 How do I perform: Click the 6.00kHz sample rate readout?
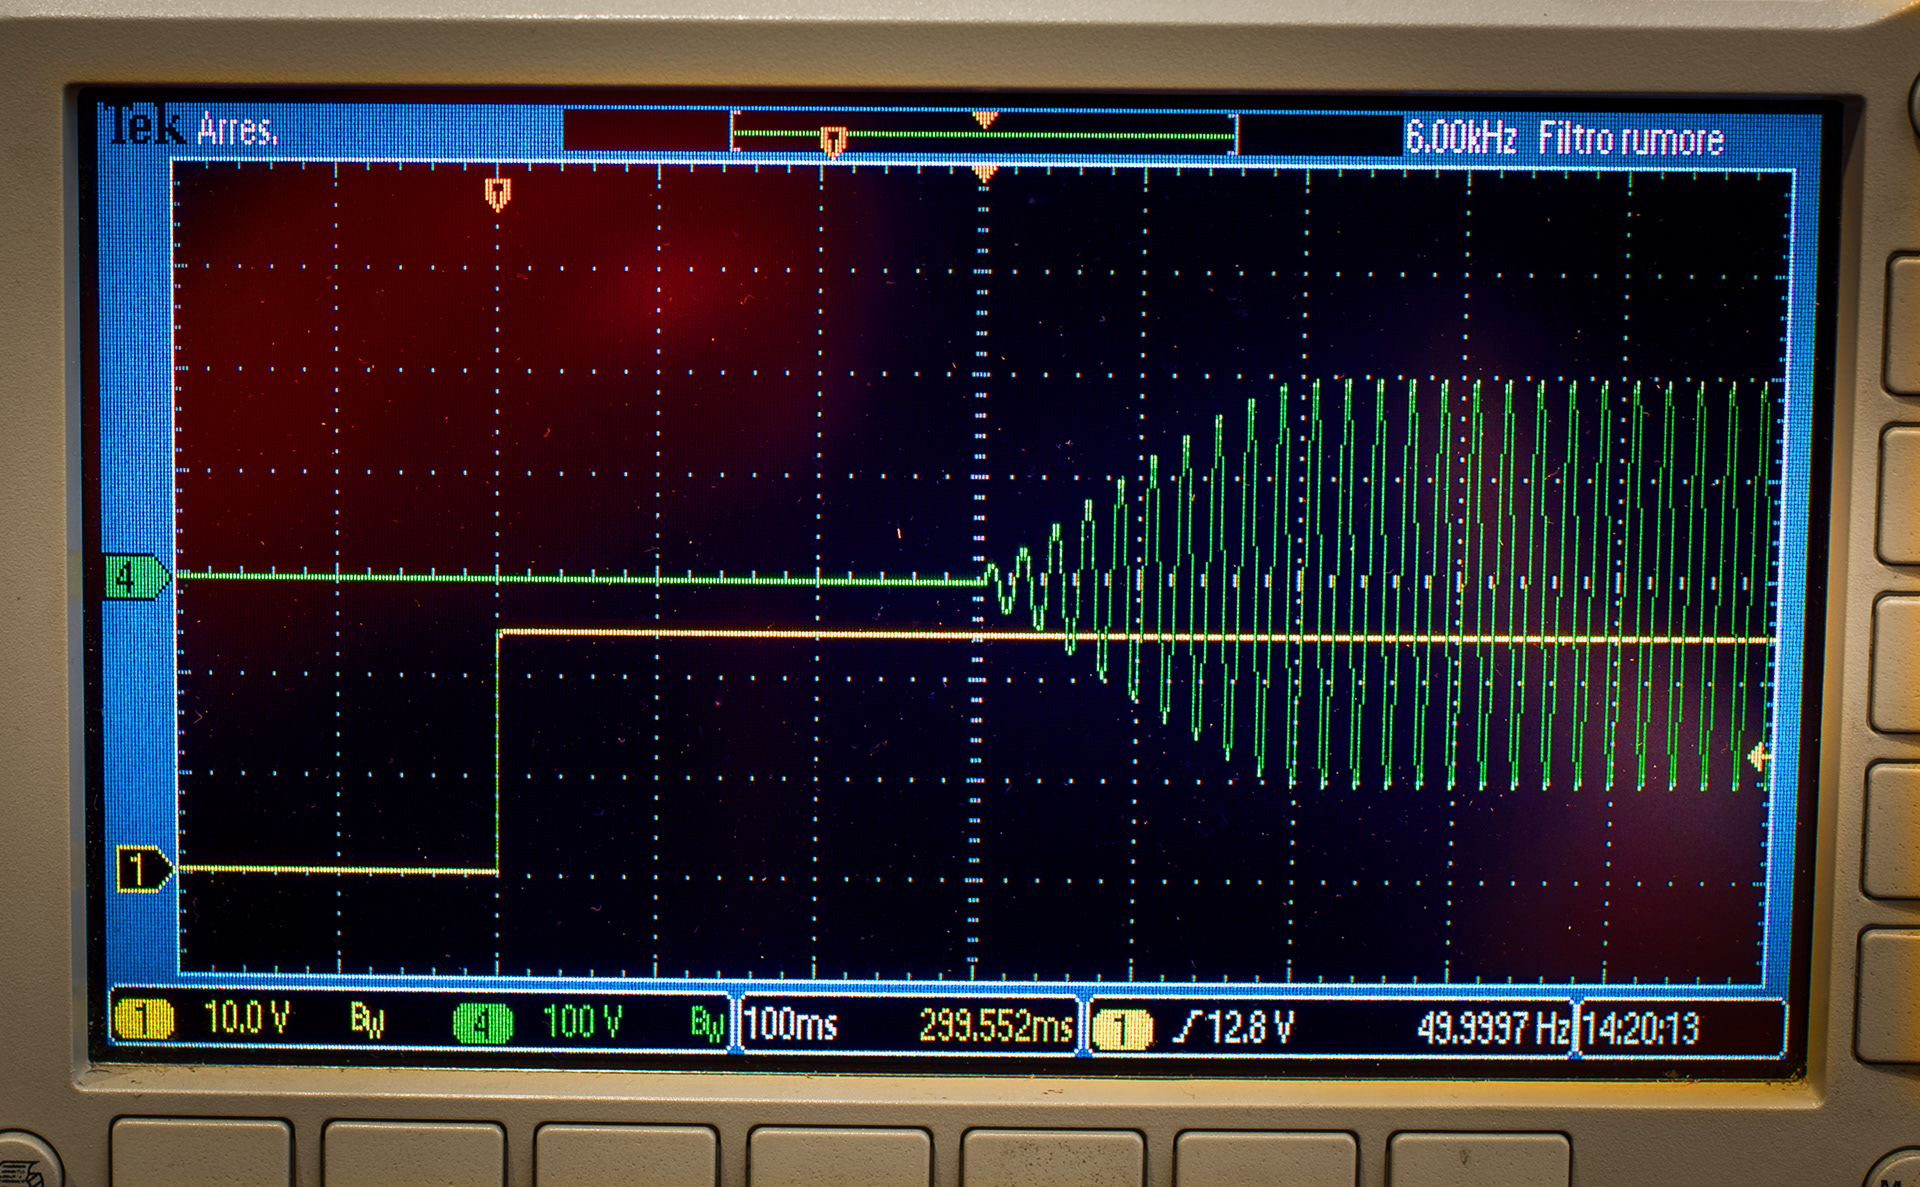pos(1460,137)
